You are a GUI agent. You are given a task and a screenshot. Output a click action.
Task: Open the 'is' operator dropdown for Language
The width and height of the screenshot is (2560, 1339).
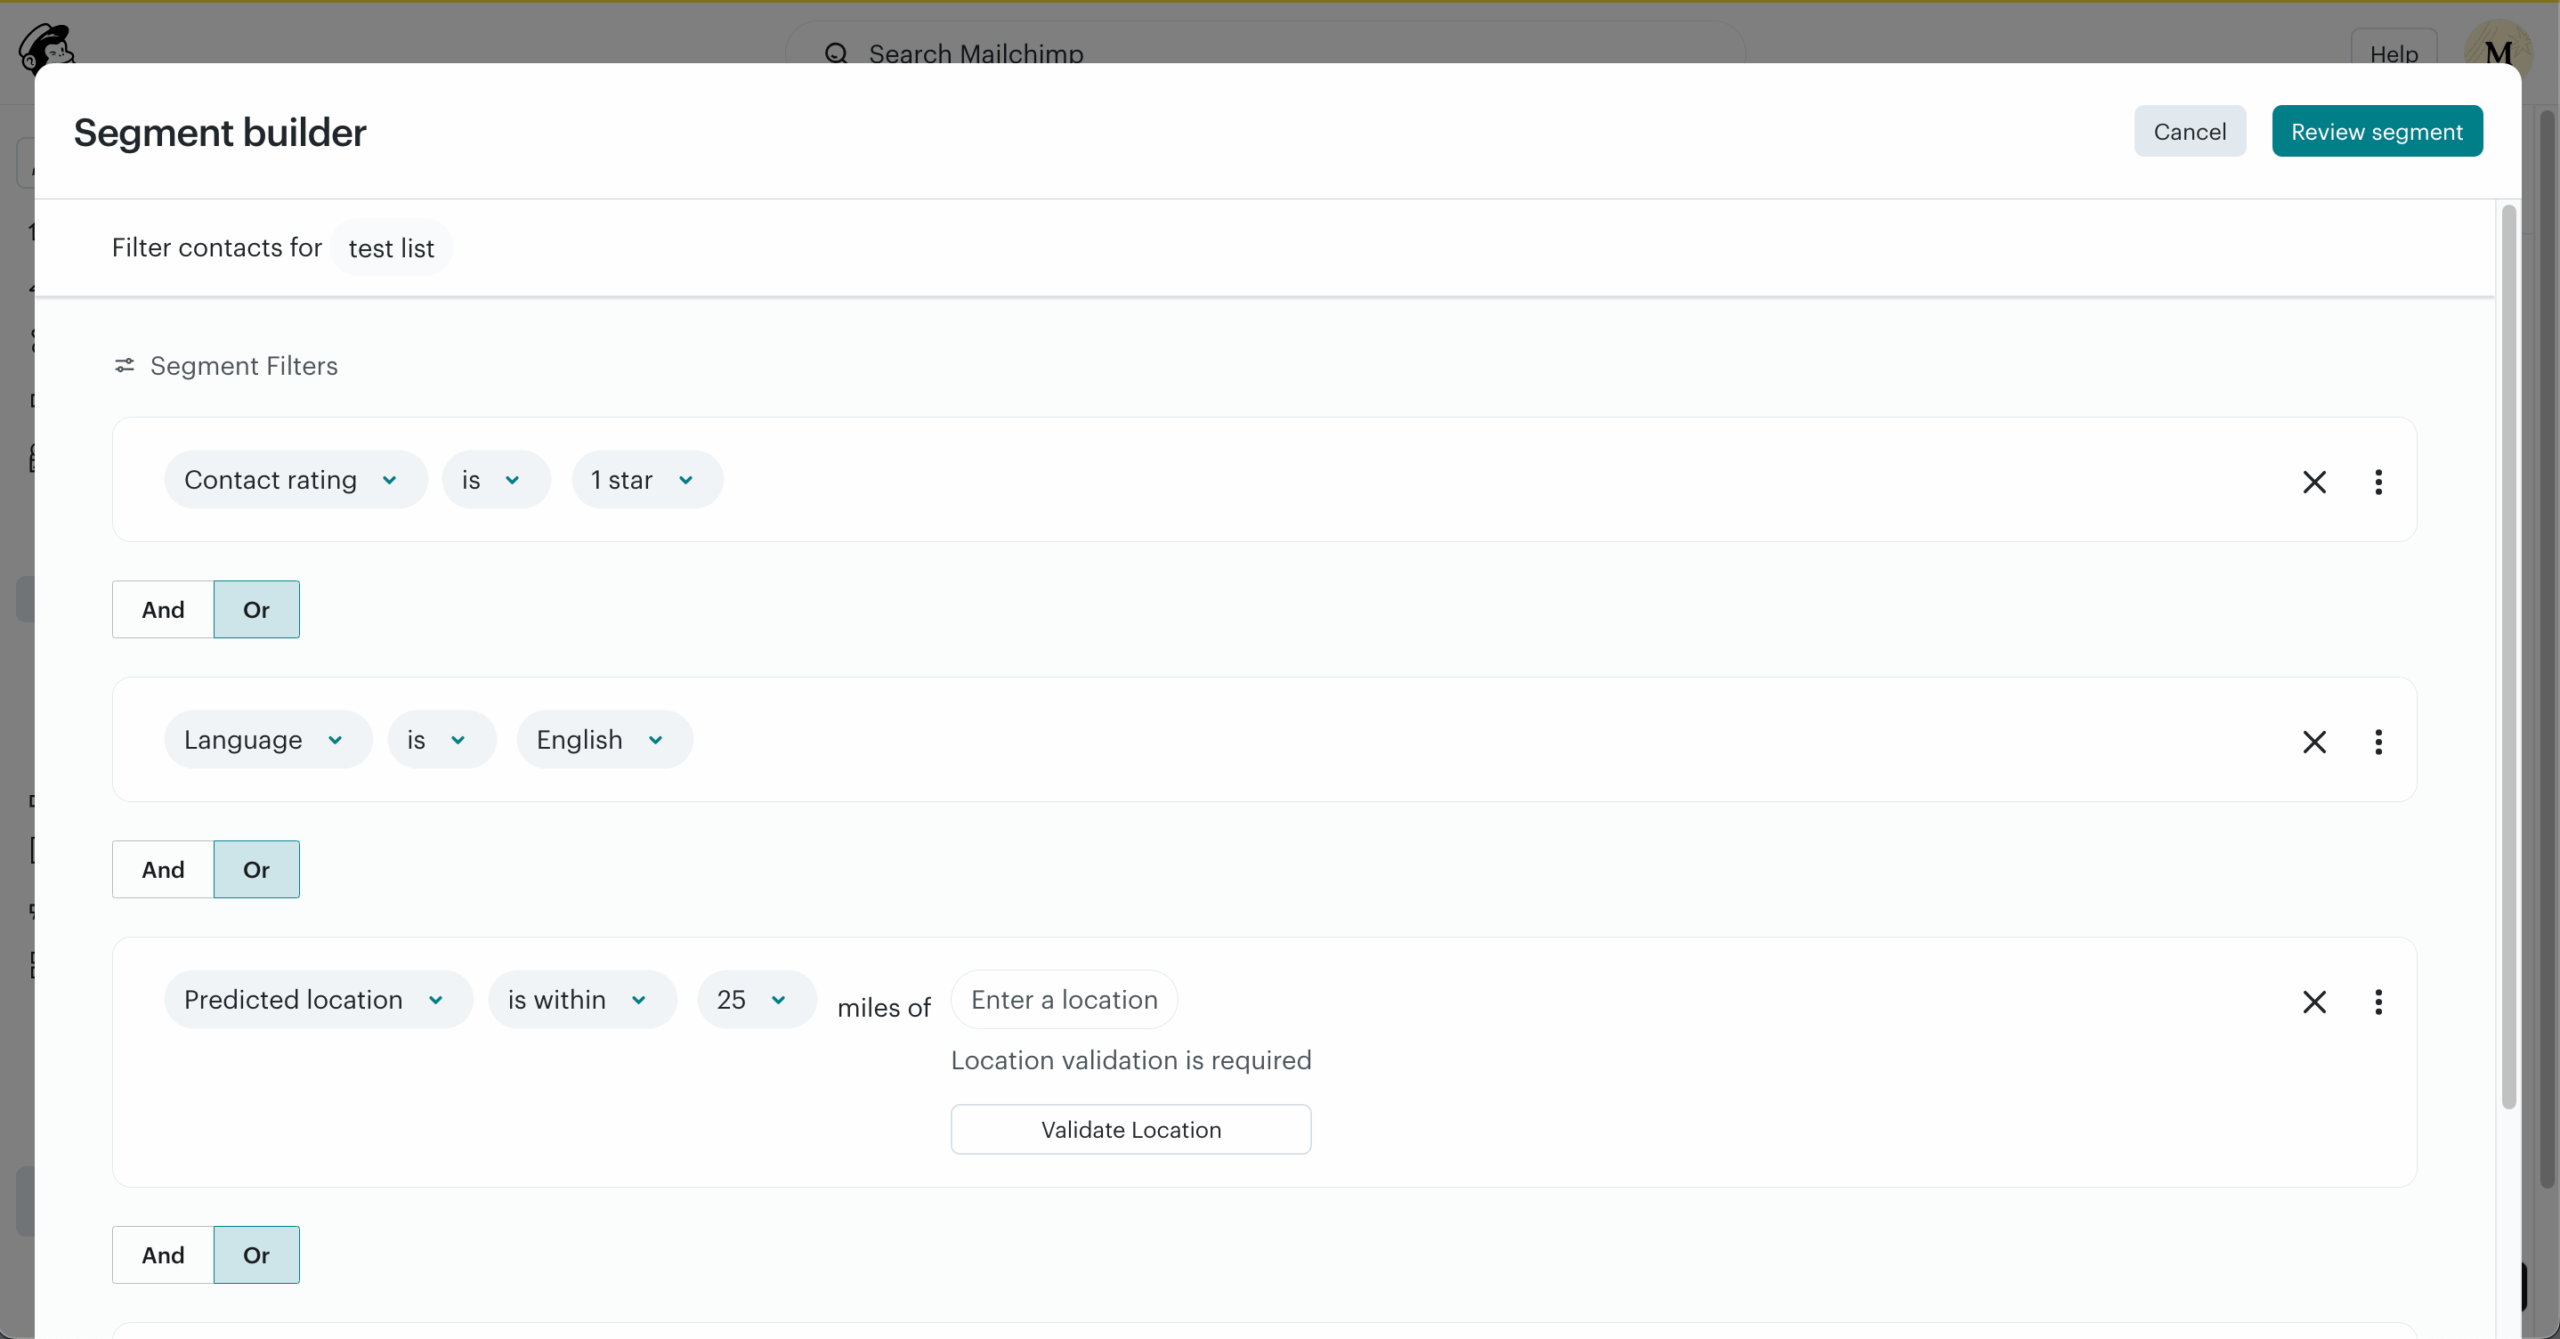(x=442, y=740)
